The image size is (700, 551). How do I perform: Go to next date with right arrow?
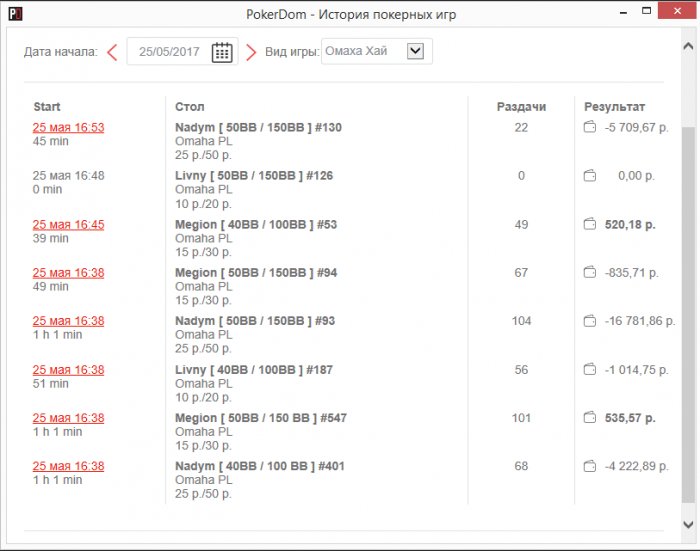251,52
